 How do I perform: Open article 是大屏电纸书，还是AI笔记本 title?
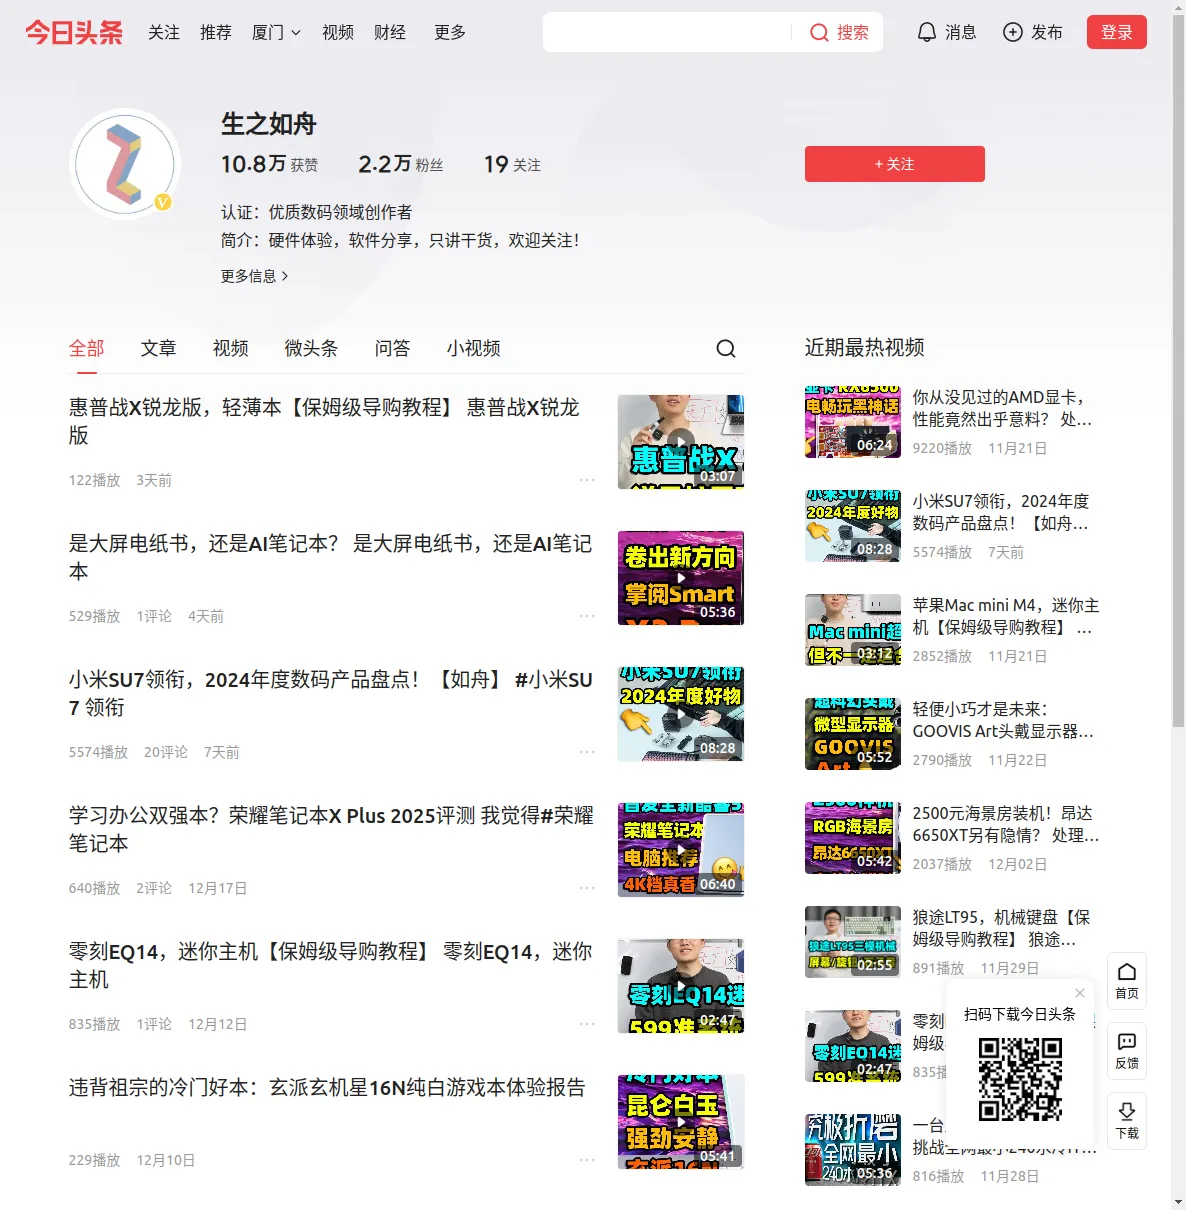(330, 557)
